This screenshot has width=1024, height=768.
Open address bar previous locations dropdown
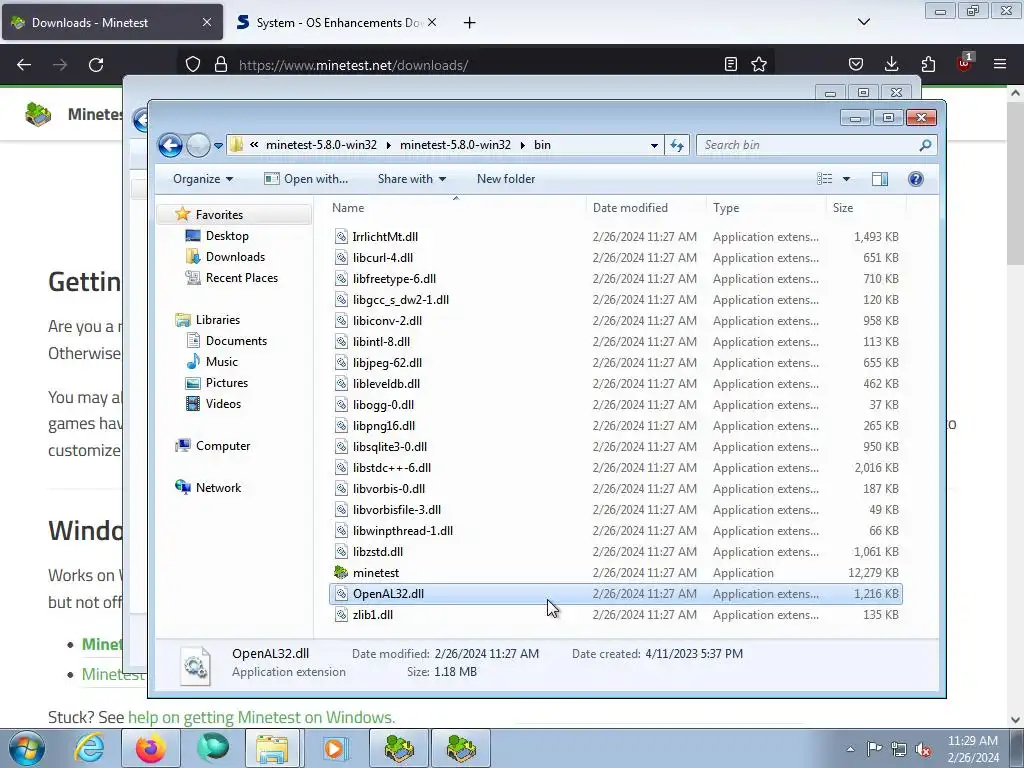[654, 146]
